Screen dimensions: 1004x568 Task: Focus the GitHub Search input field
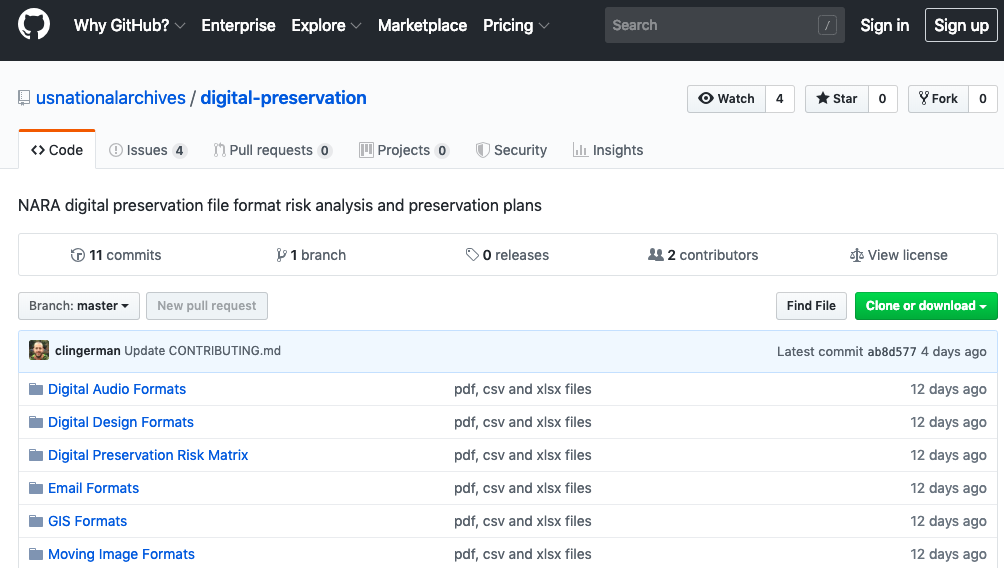click(725, 26)
